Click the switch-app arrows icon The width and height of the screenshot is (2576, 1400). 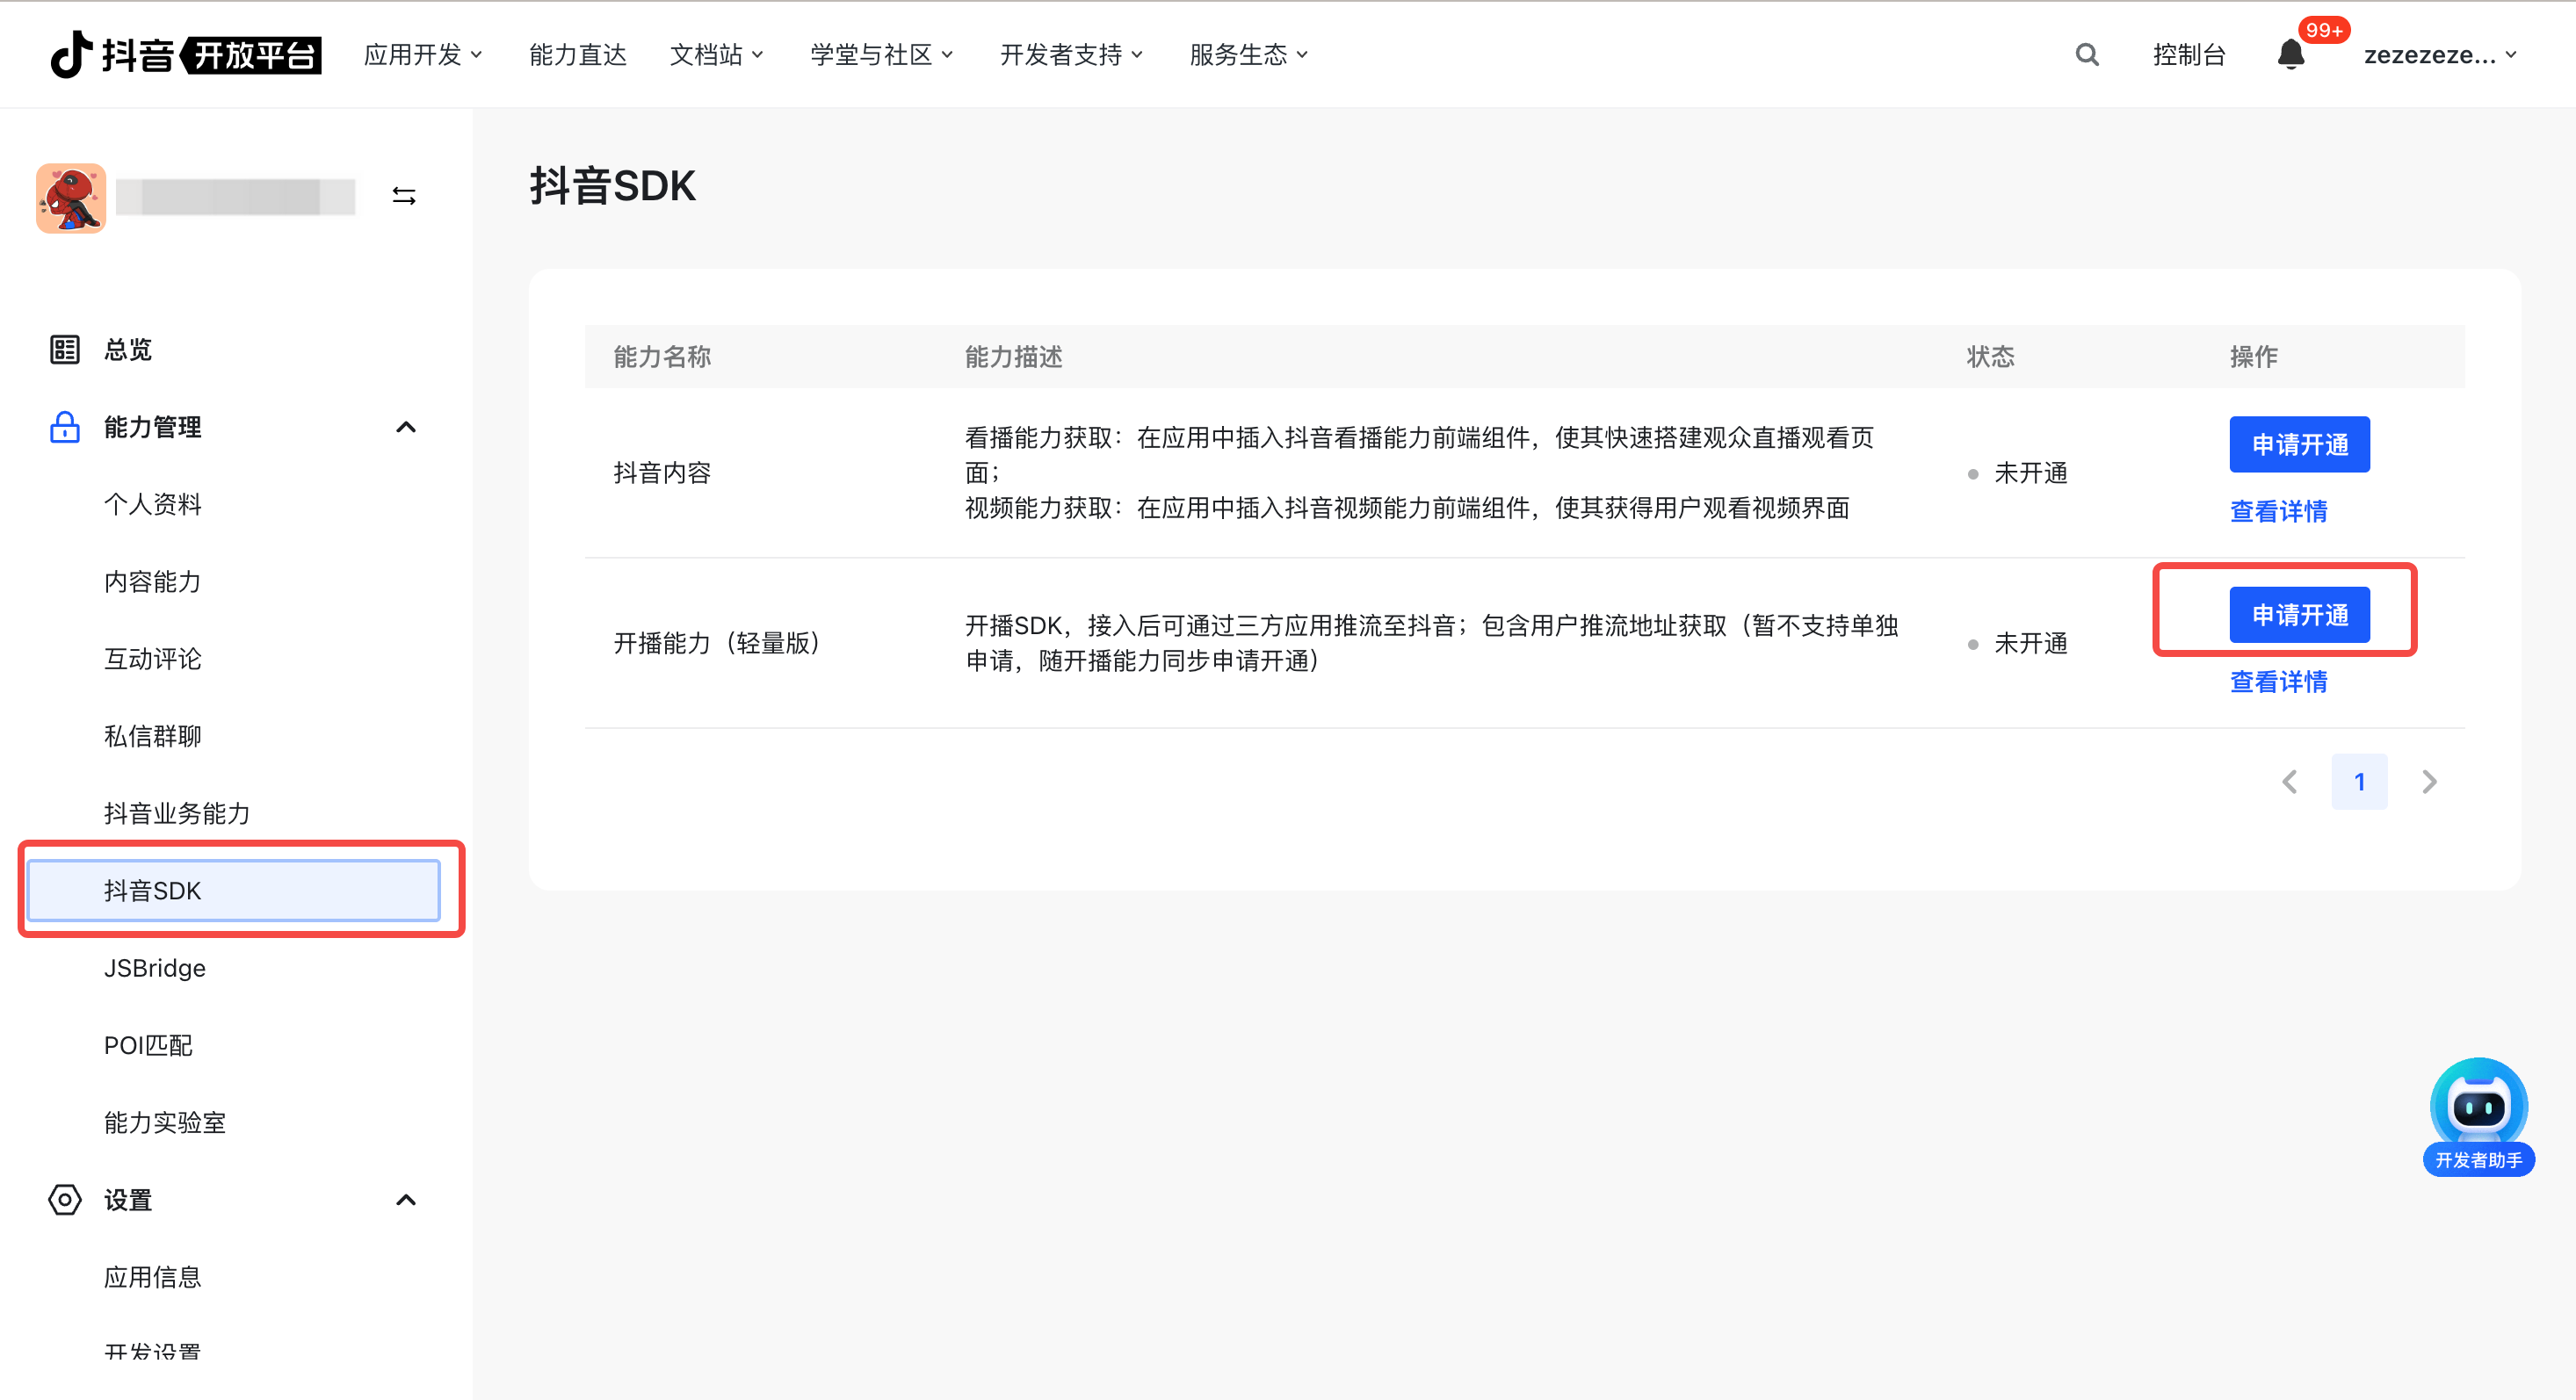coord(404,196)
